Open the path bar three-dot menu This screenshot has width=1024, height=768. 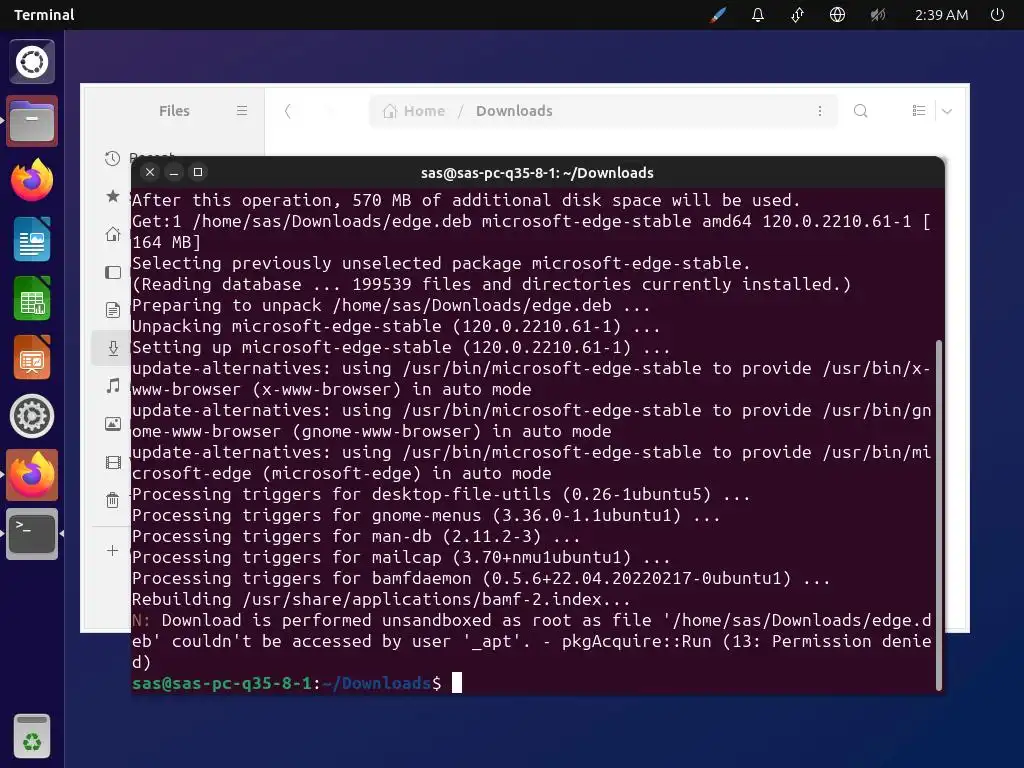[x=820, y=111]
